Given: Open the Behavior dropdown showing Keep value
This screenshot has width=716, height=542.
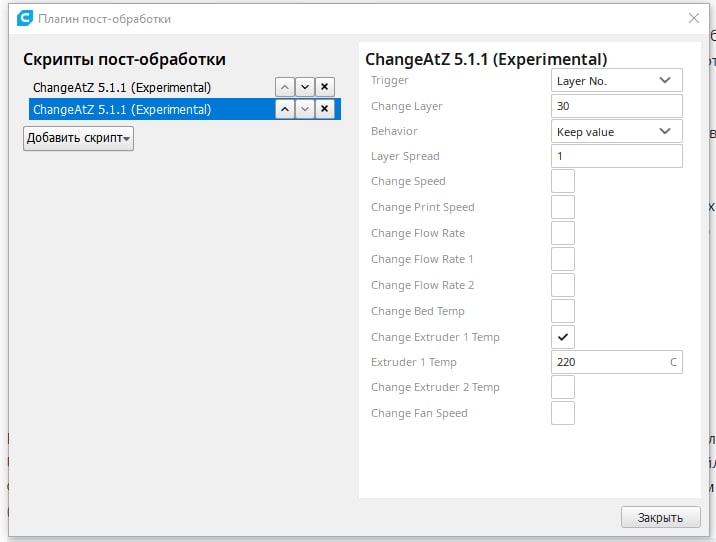Looking at the screenshot, I should [617, 132].
